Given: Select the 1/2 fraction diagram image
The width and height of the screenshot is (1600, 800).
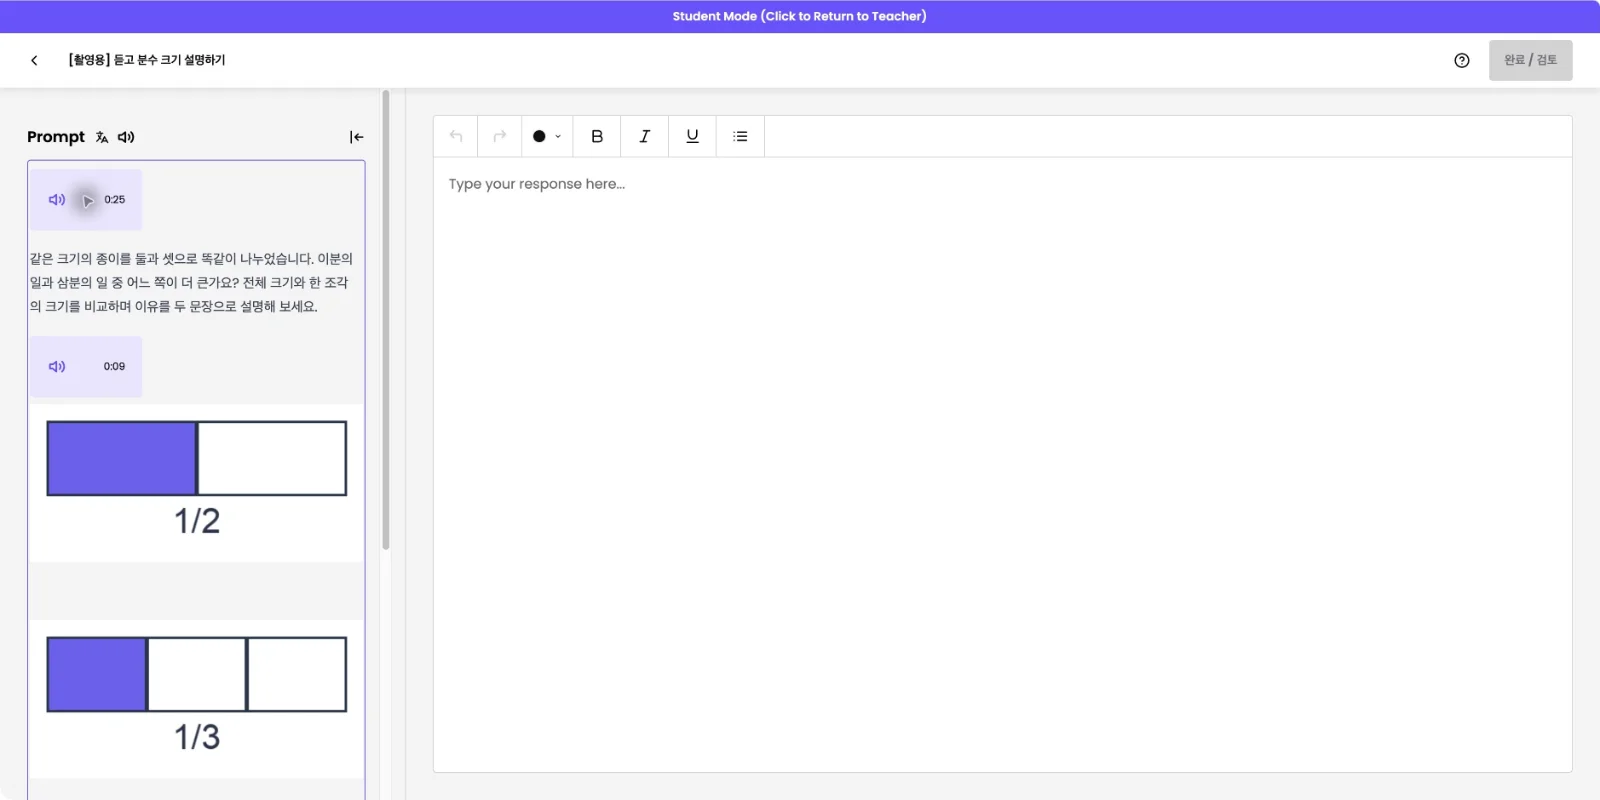Looking at the screenshot, I should pyautogui.click(x=197, y=482).
